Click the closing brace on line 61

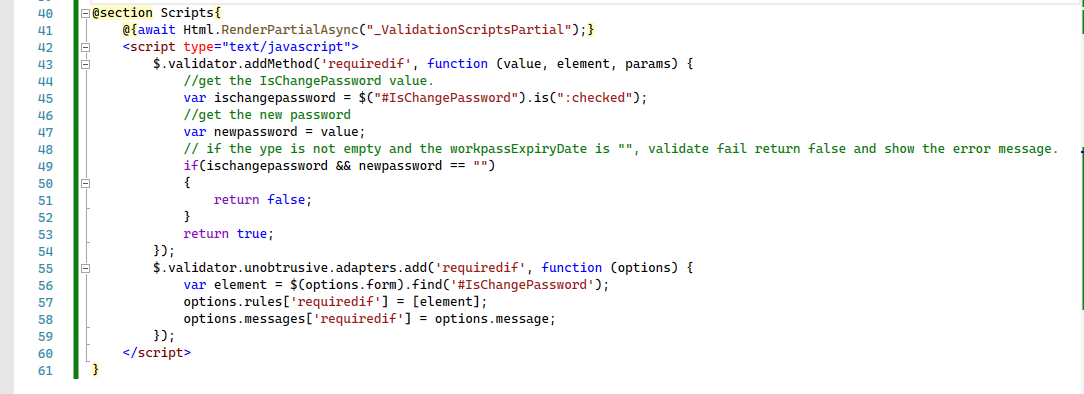point(96,370)
